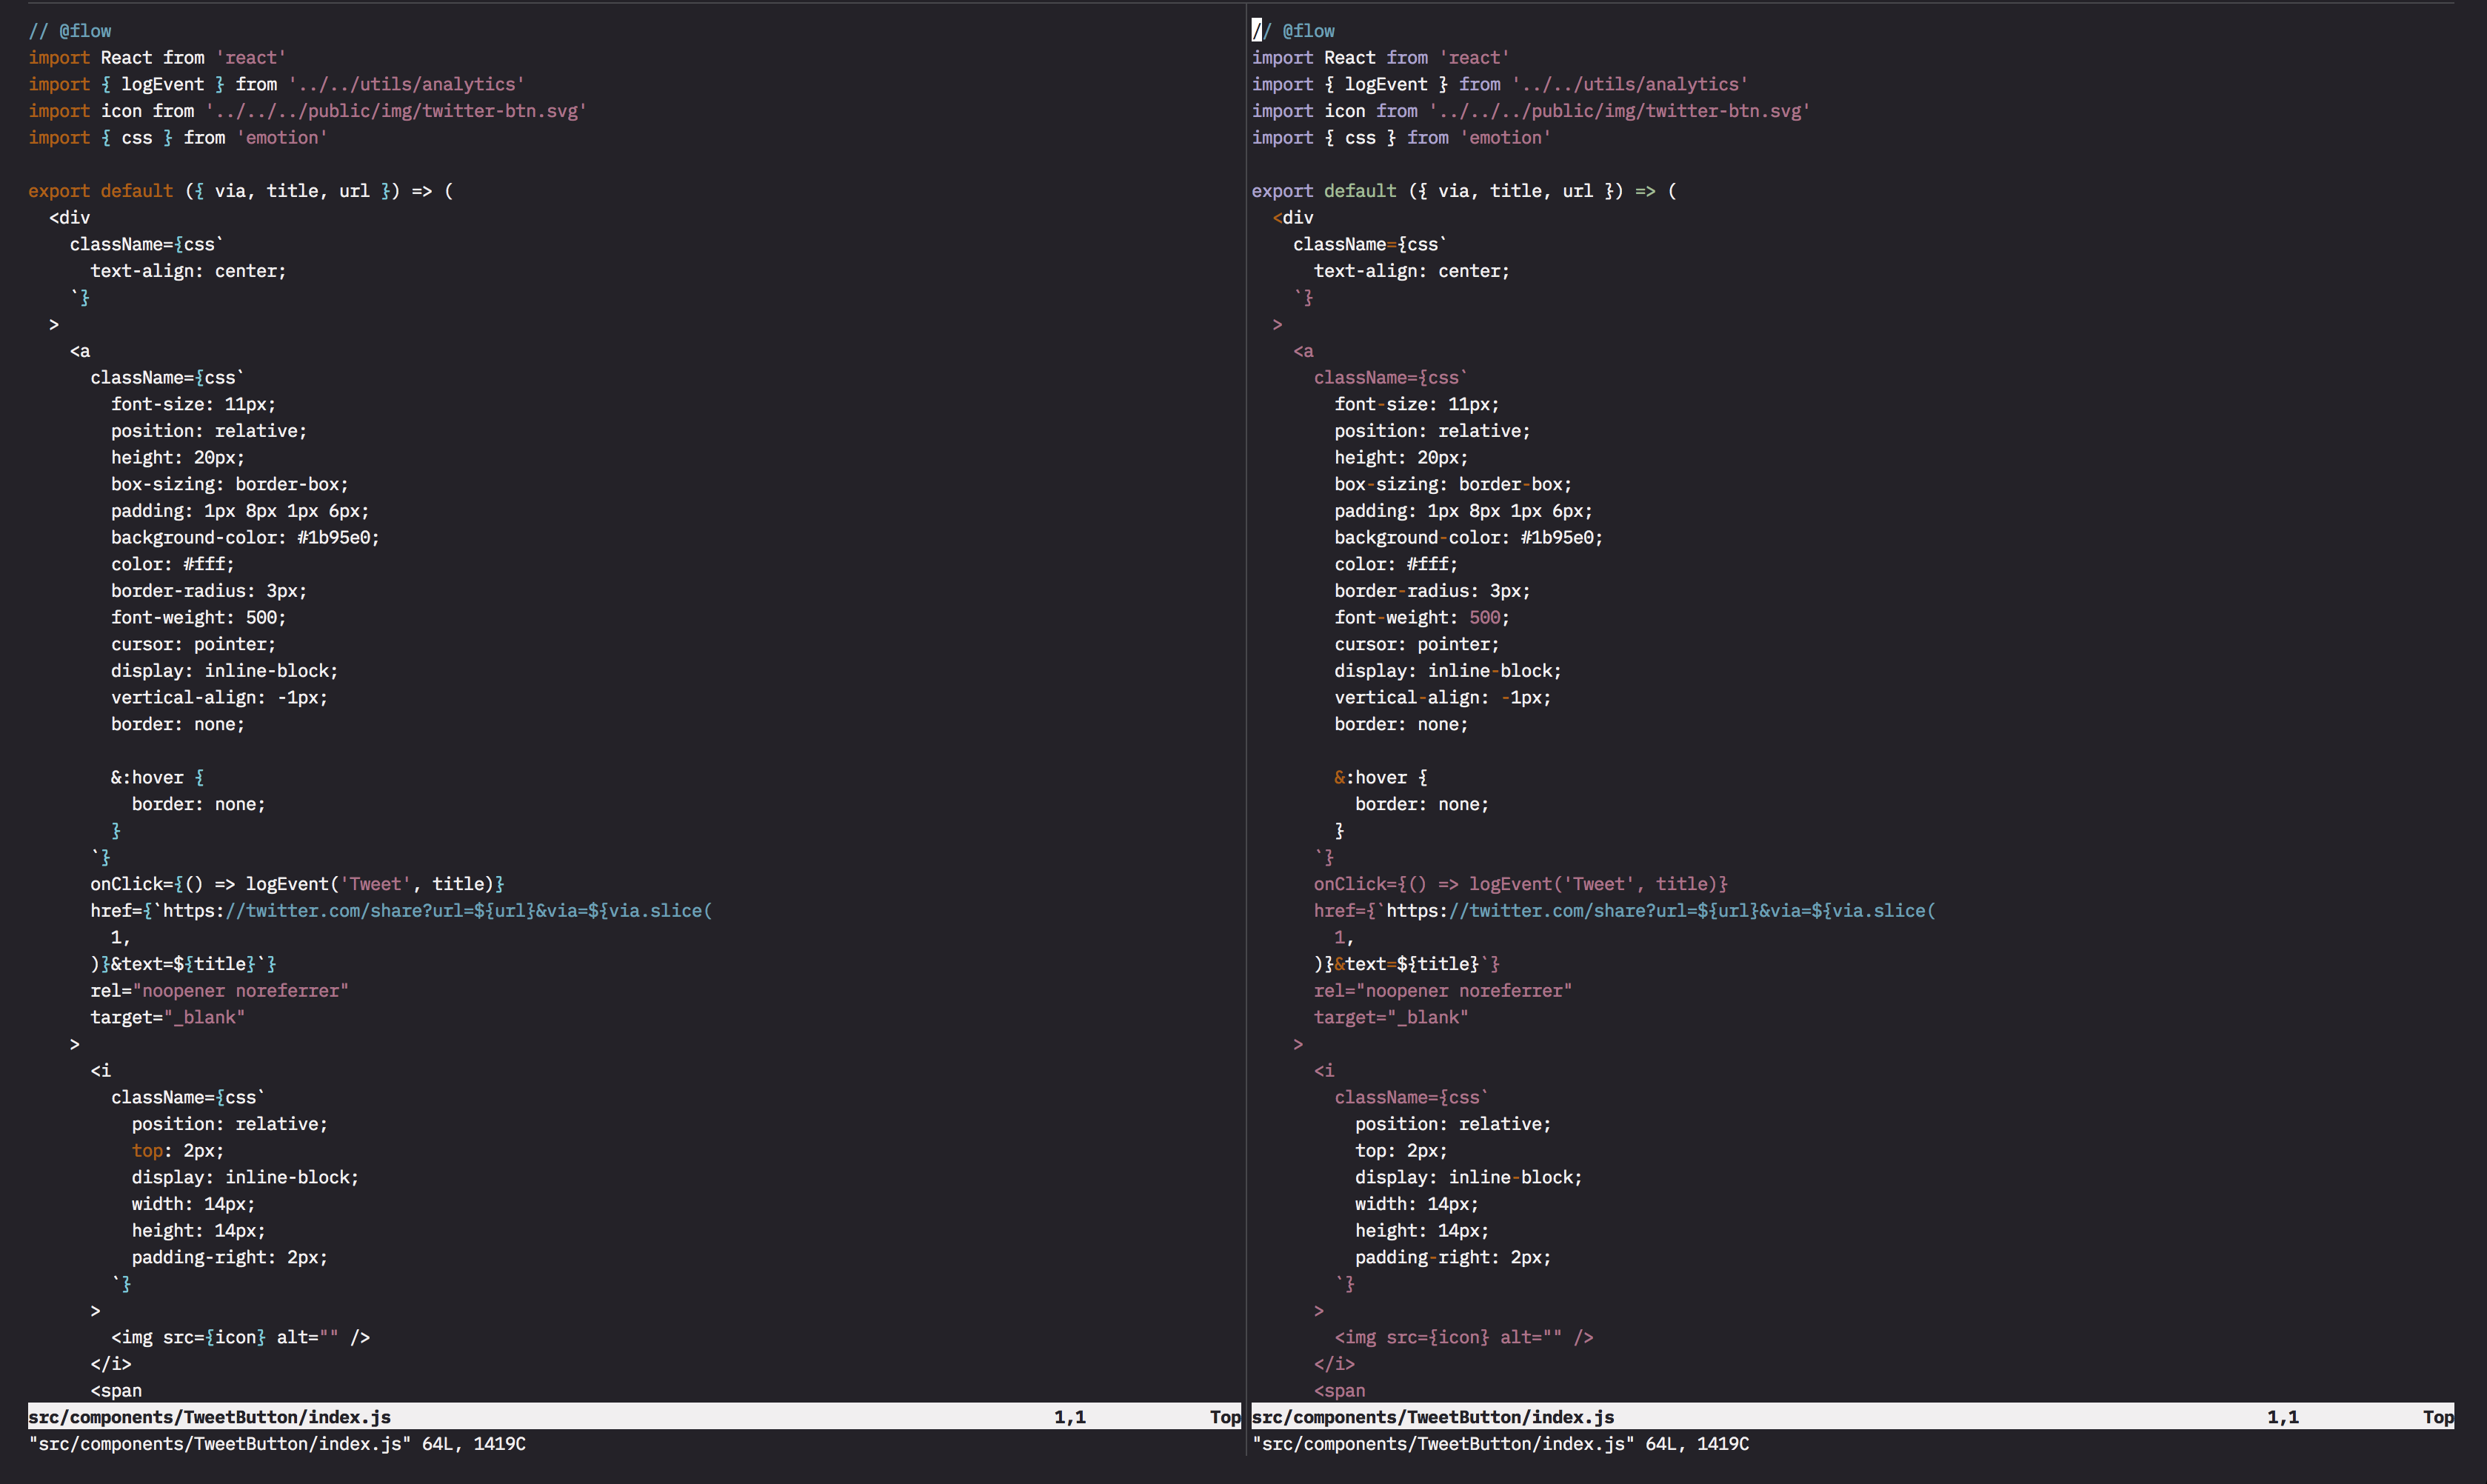
Task: Click the 'emotion' import string
Action: [x=282, y=137]
